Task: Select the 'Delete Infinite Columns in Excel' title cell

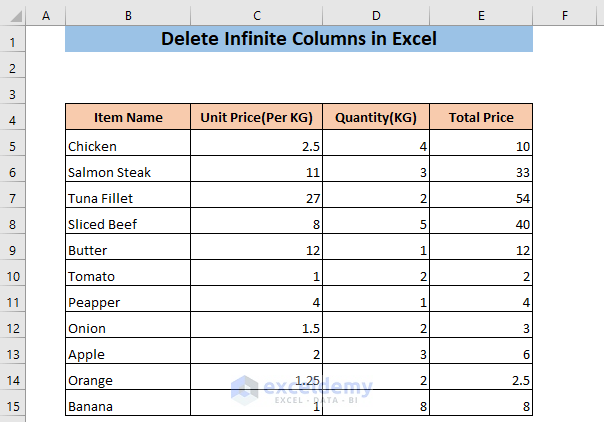Action: [x=298, y=40]
